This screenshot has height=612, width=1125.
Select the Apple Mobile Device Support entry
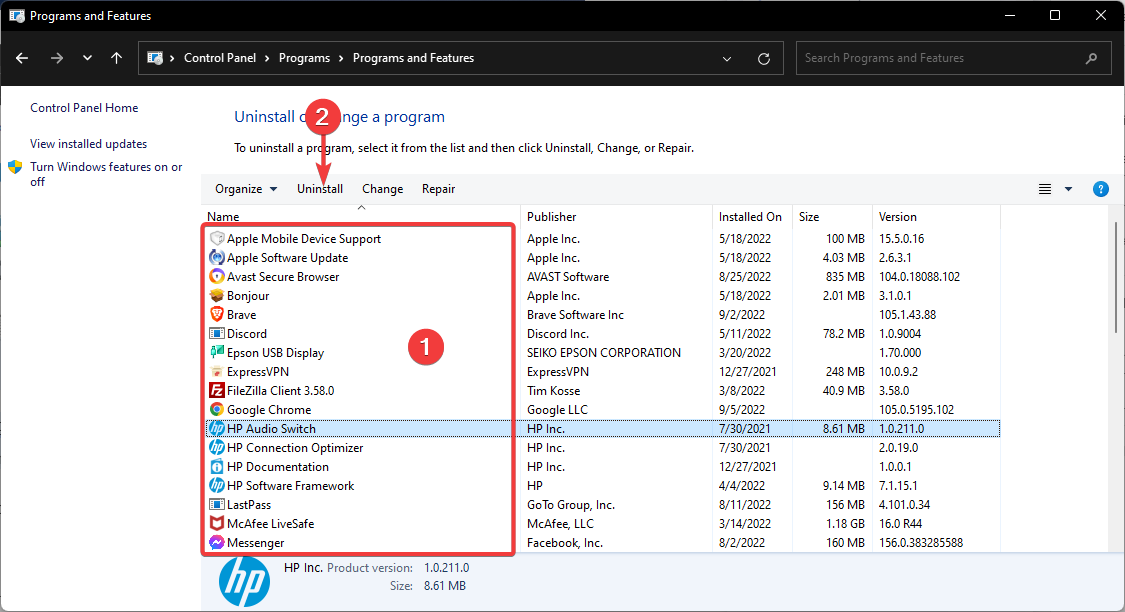(304, 239)
